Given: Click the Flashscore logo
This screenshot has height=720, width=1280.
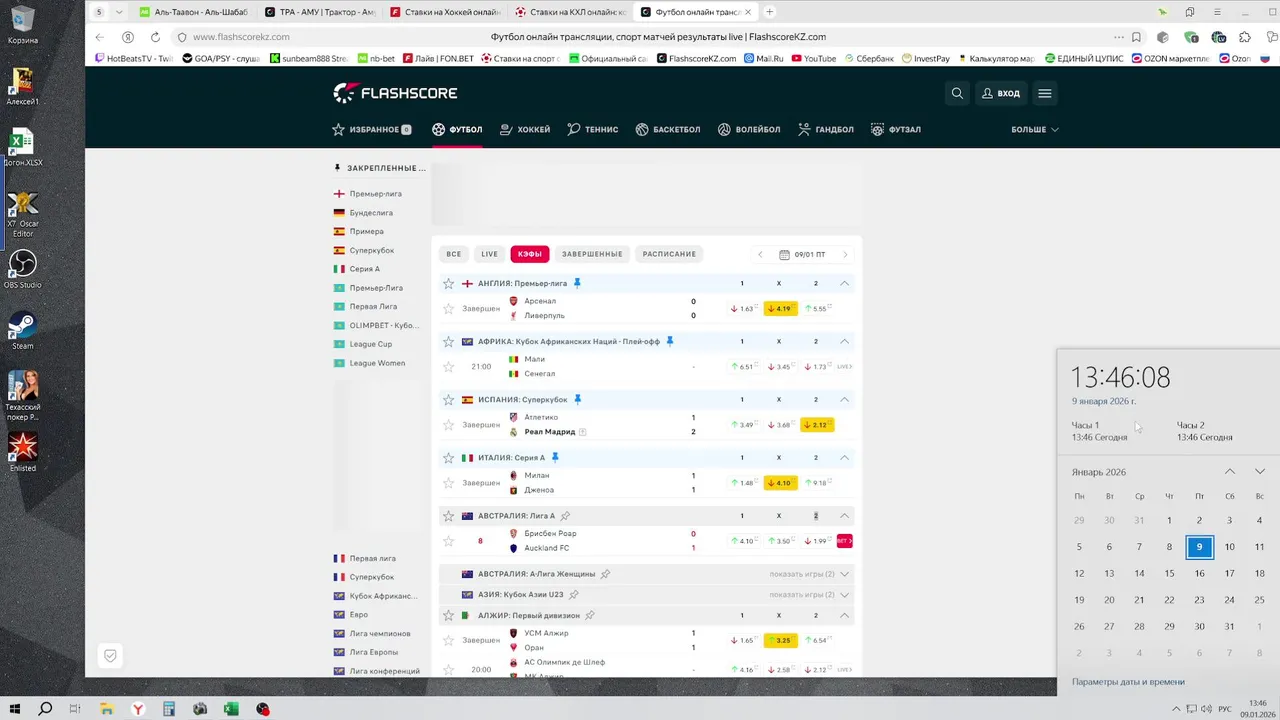Looking at the screenshot, I should pyautogui.click(x=395, y=93).
